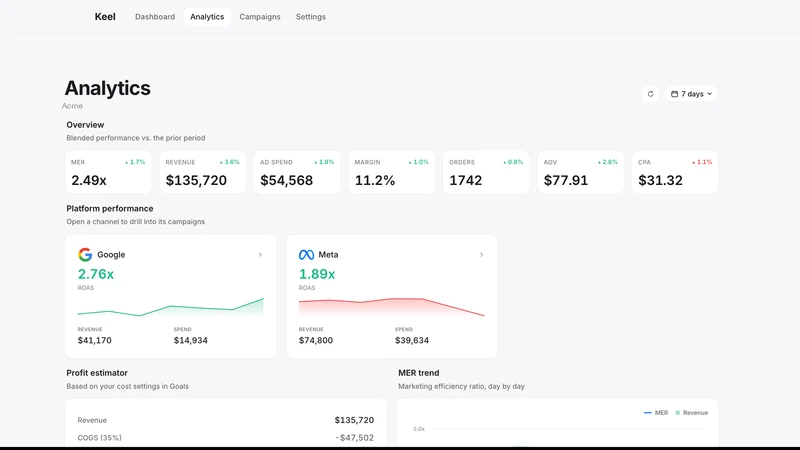Click the Meta logo icon
800x450 pixels.
306,254
